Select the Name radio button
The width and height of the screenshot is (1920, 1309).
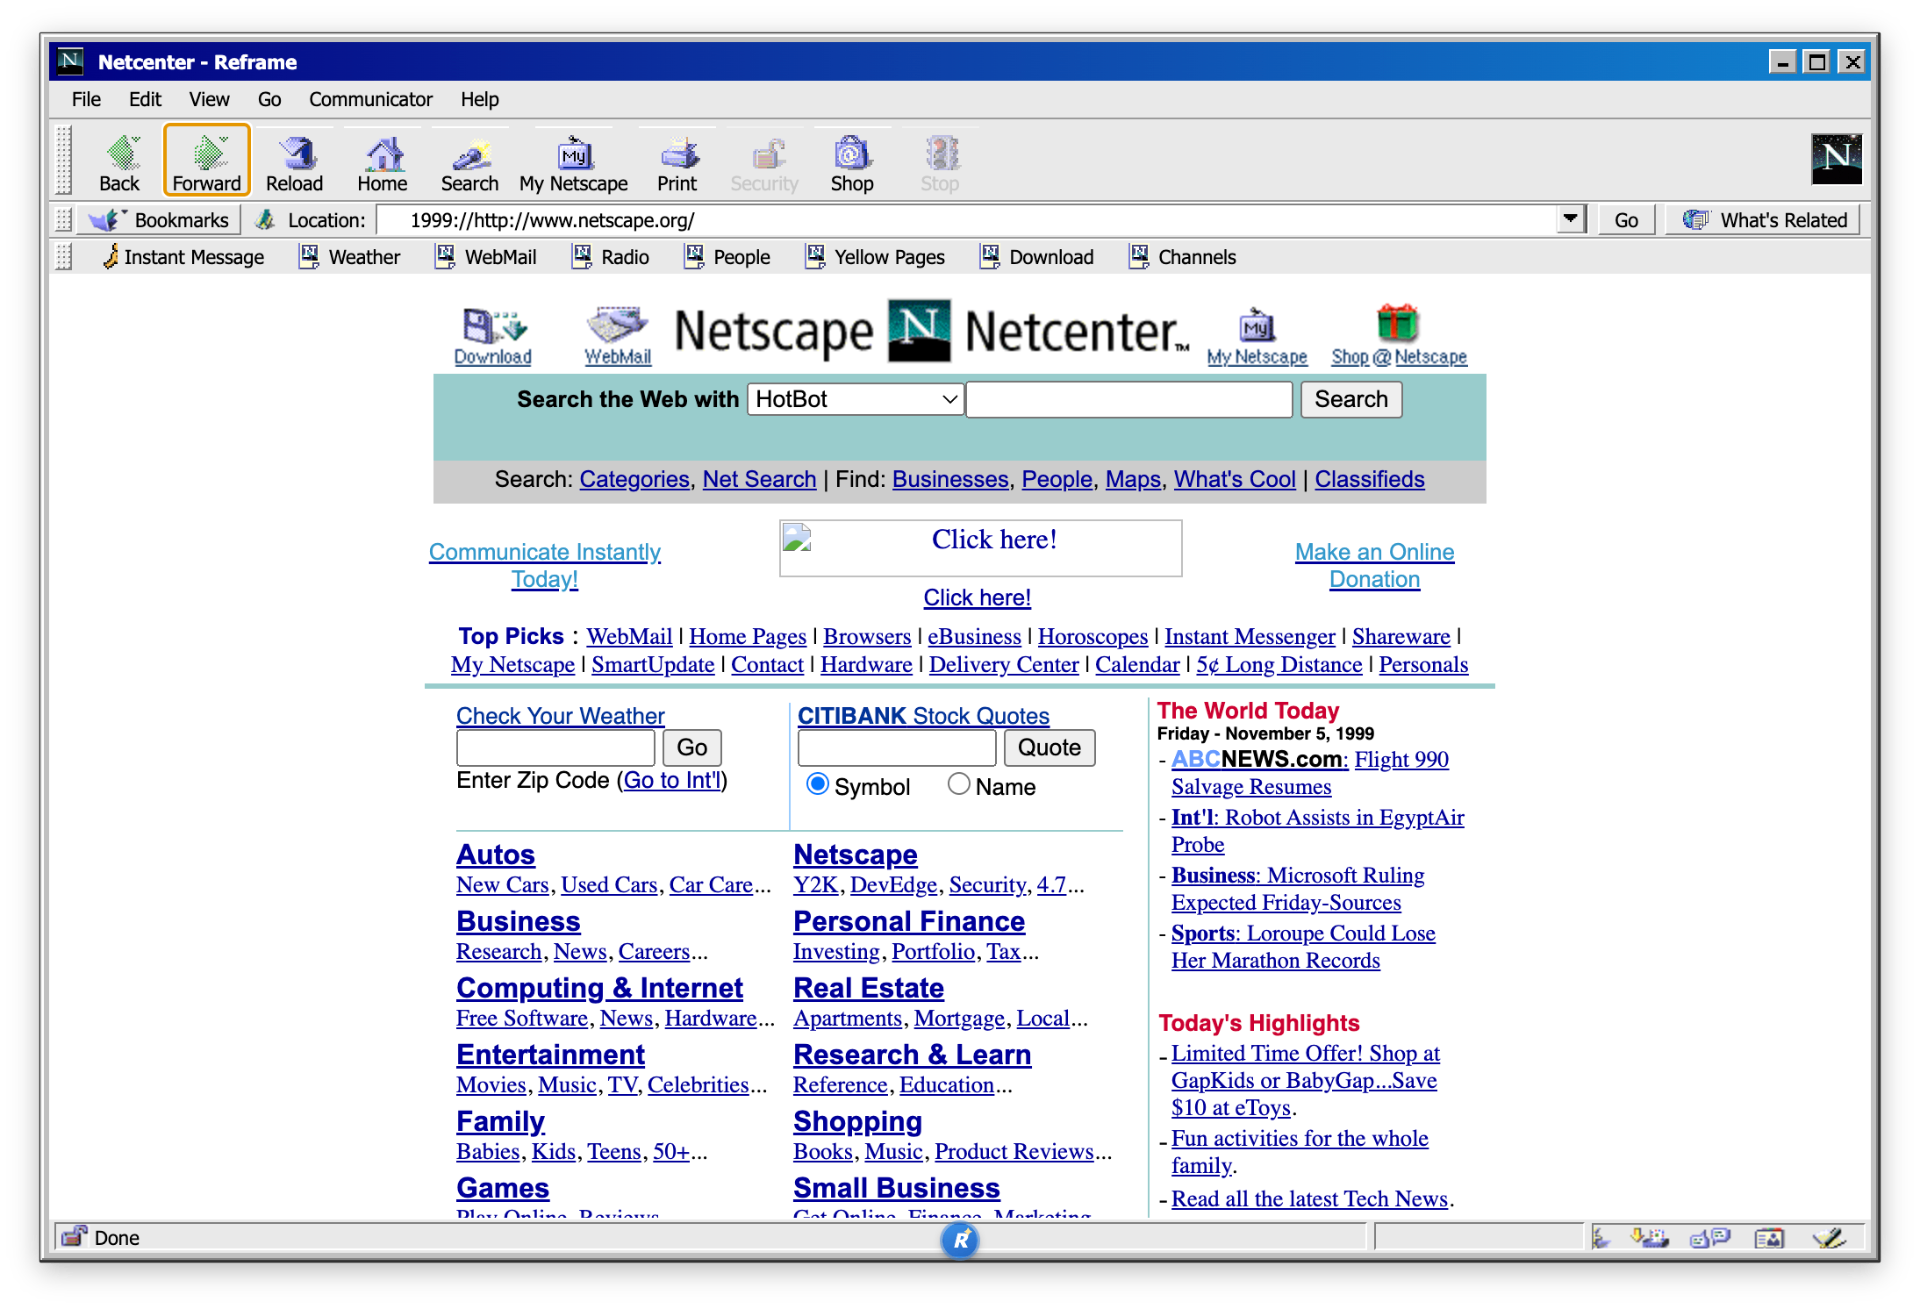(959, 784)
